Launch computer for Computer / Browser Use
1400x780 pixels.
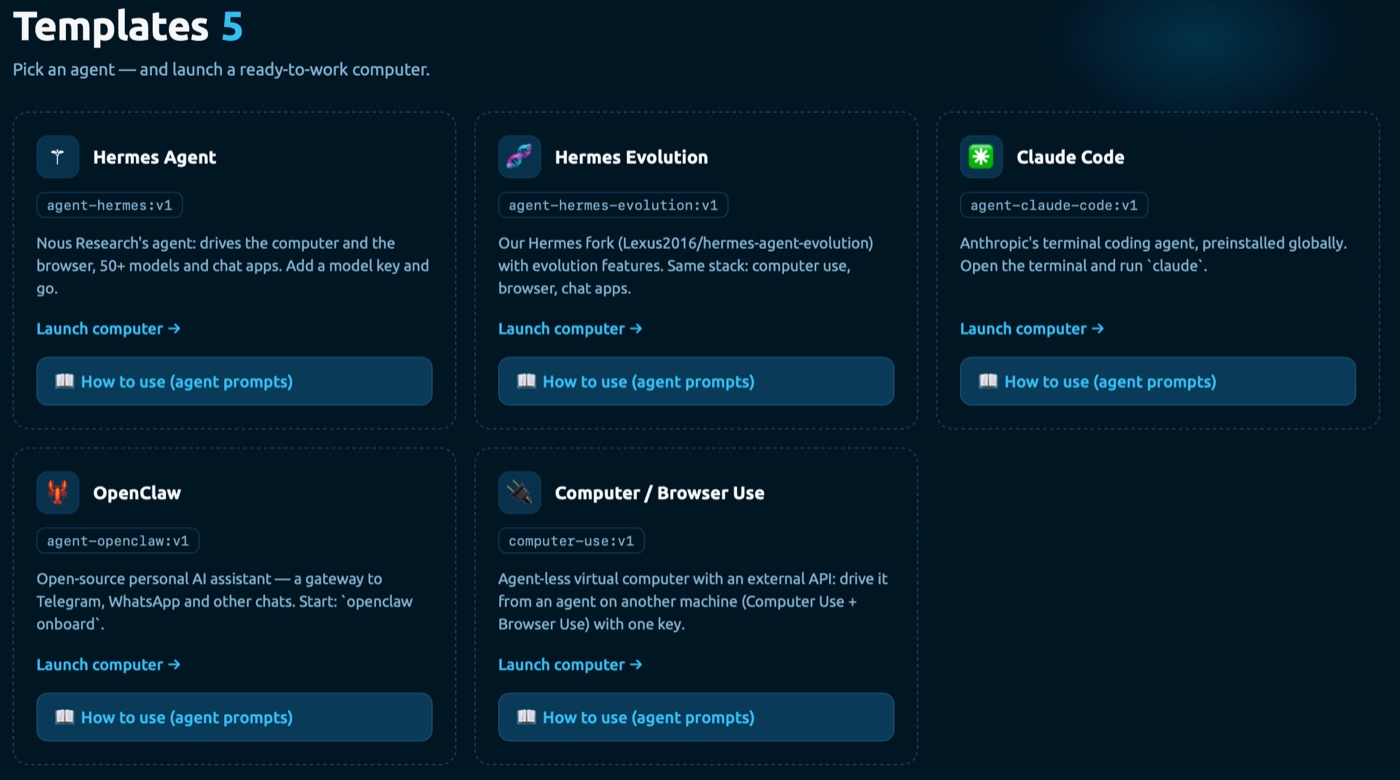[x=571, y=665]
